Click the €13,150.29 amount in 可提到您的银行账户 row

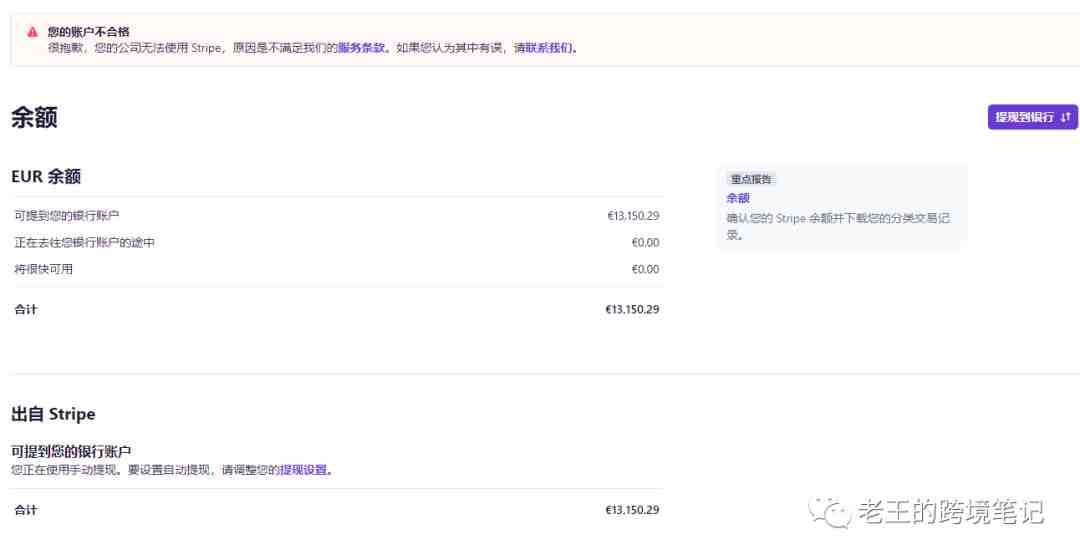point(633,216)
